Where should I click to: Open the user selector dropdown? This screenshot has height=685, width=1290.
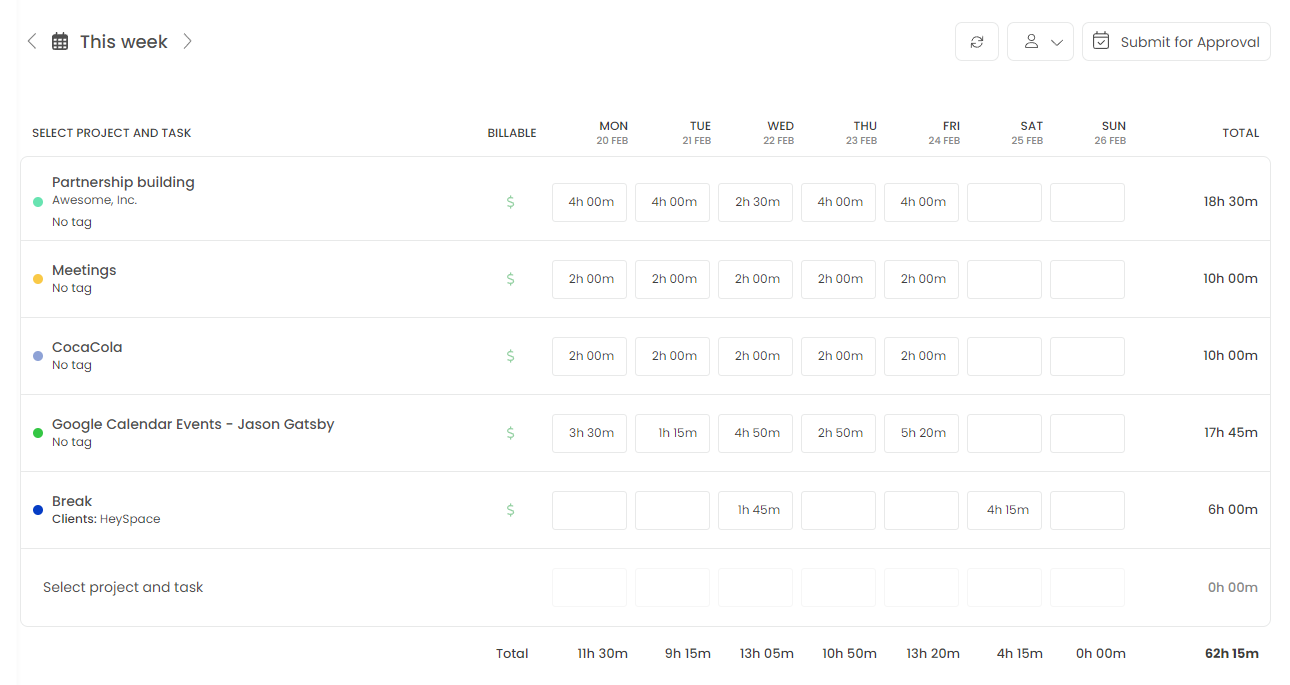[1040, 42]
